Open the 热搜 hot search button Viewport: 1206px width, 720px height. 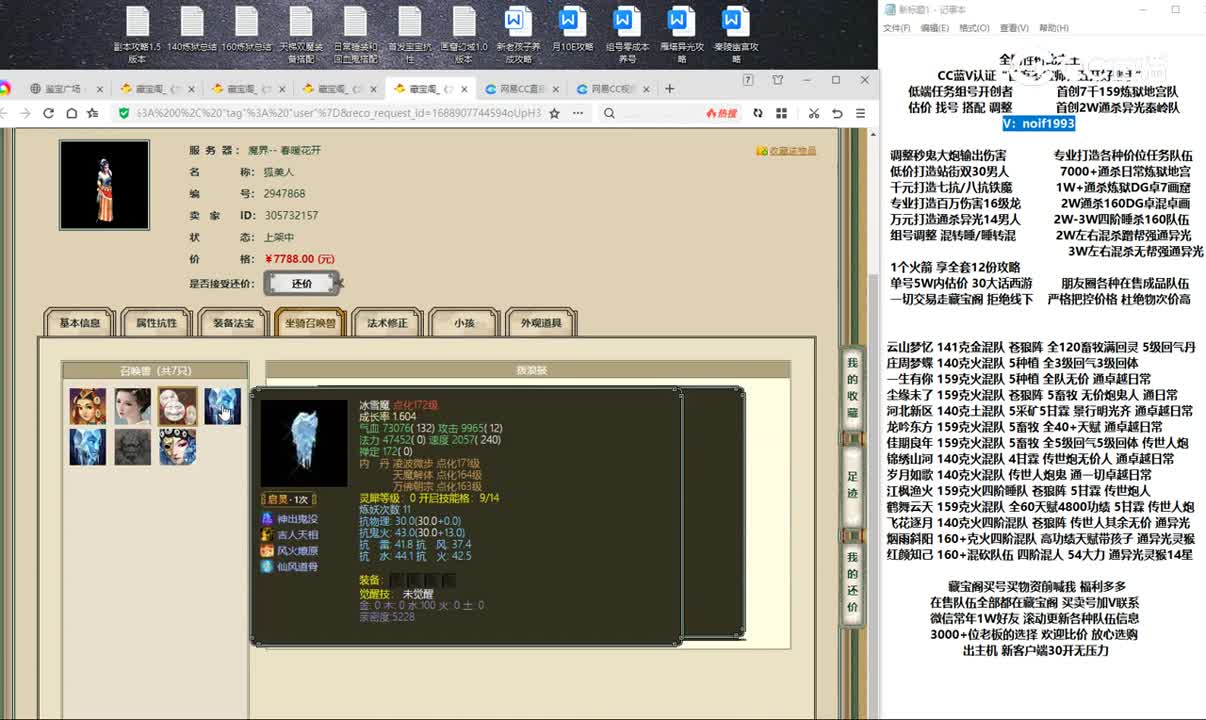[721, 113]
